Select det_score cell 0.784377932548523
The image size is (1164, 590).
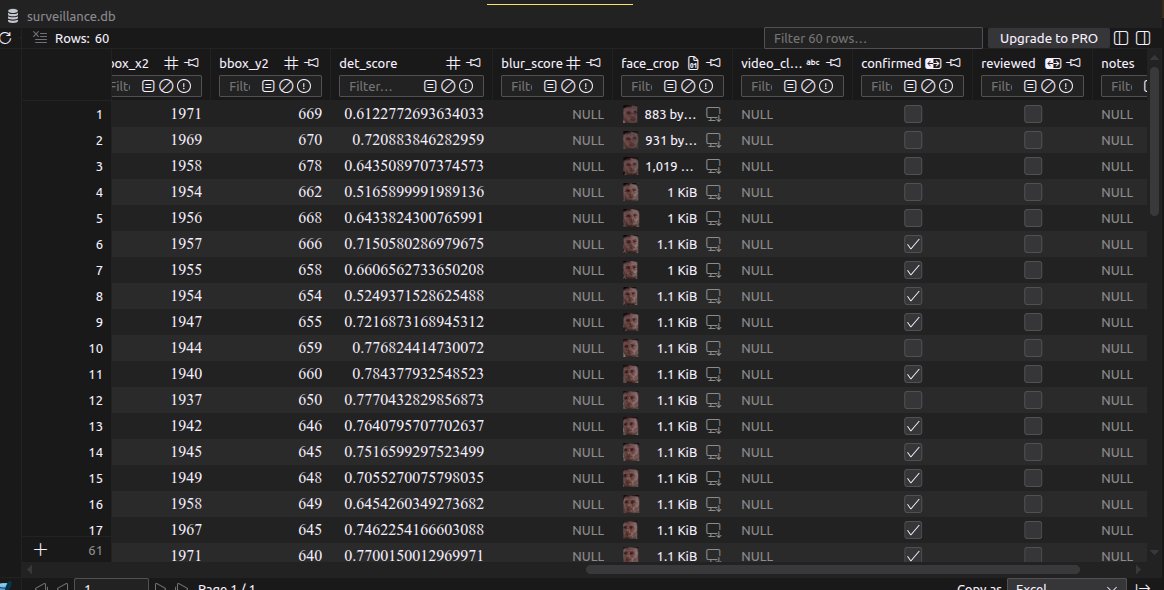417,374
